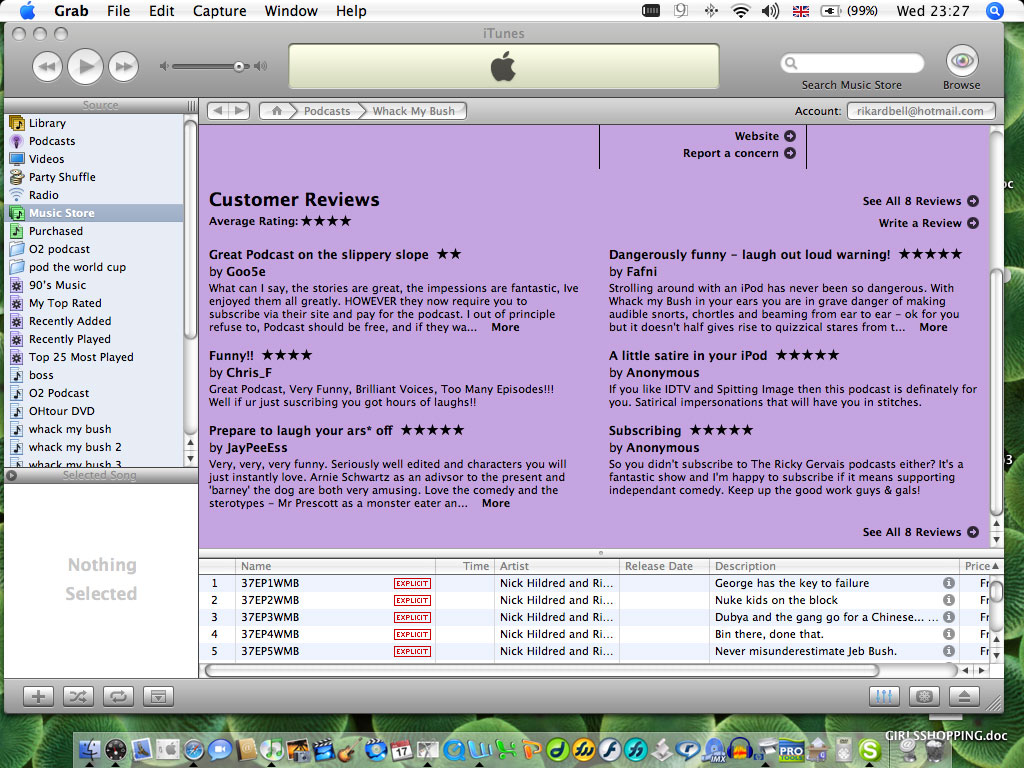Select Videos in the Source list
1024x768 pixels.
pyautogui.click(x=46, y=159)
